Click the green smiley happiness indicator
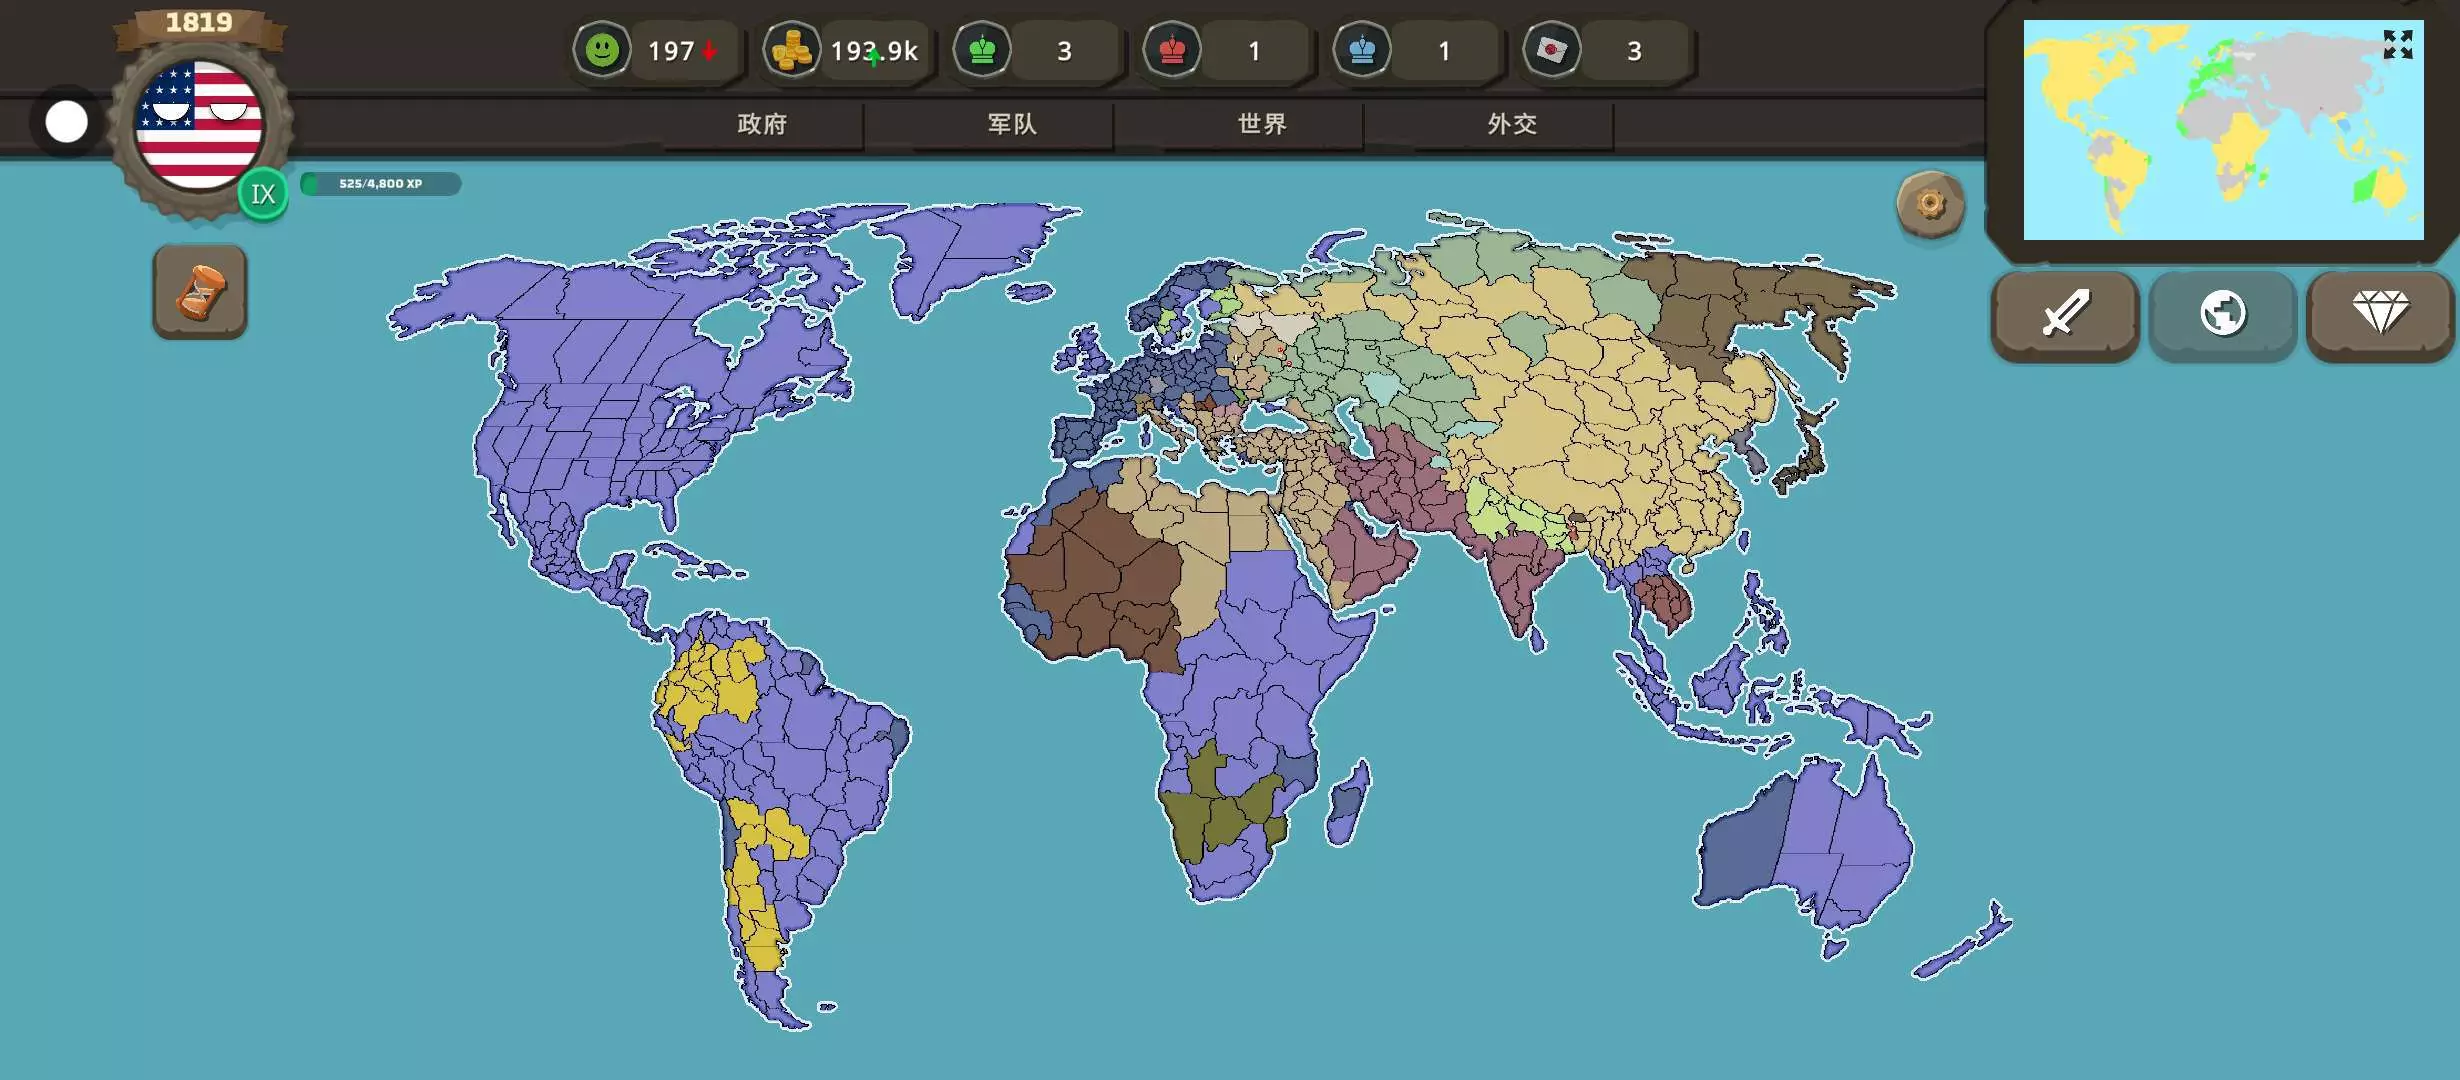This screenshot has width=2460, height=1080. (602, 50)
